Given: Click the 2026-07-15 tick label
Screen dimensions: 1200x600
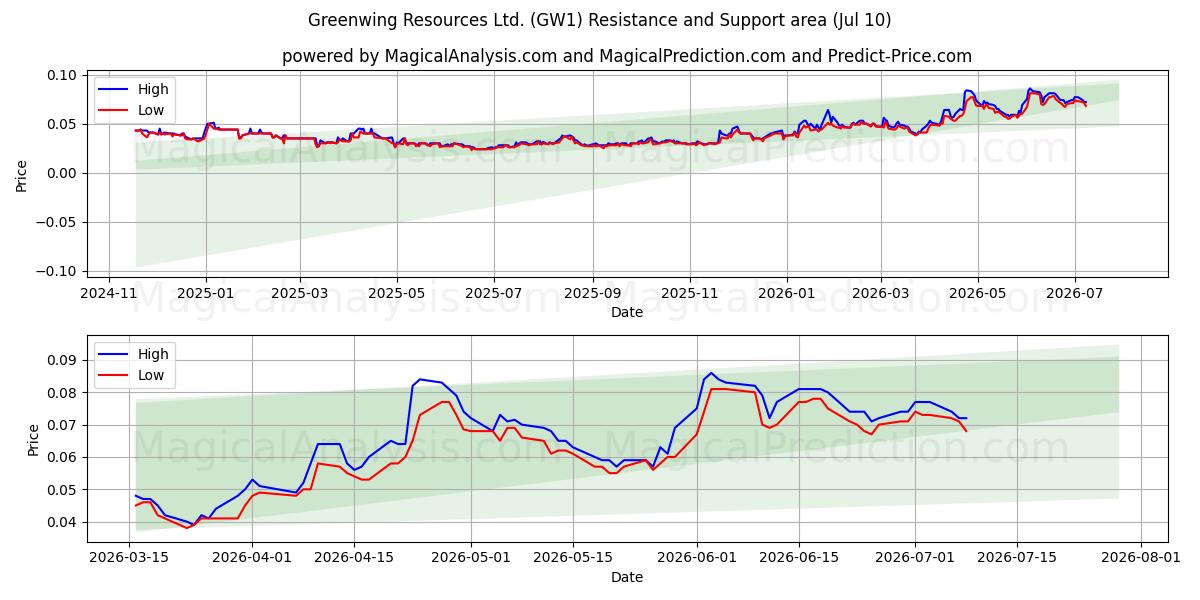Looking at the screenshot, I should (x=1017, y=558).
